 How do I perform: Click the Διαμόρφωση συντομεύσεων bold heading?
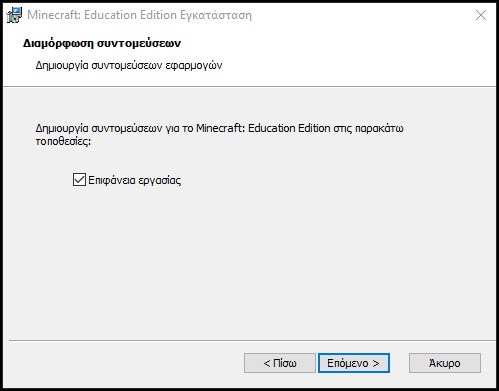(x=102, y=43)
